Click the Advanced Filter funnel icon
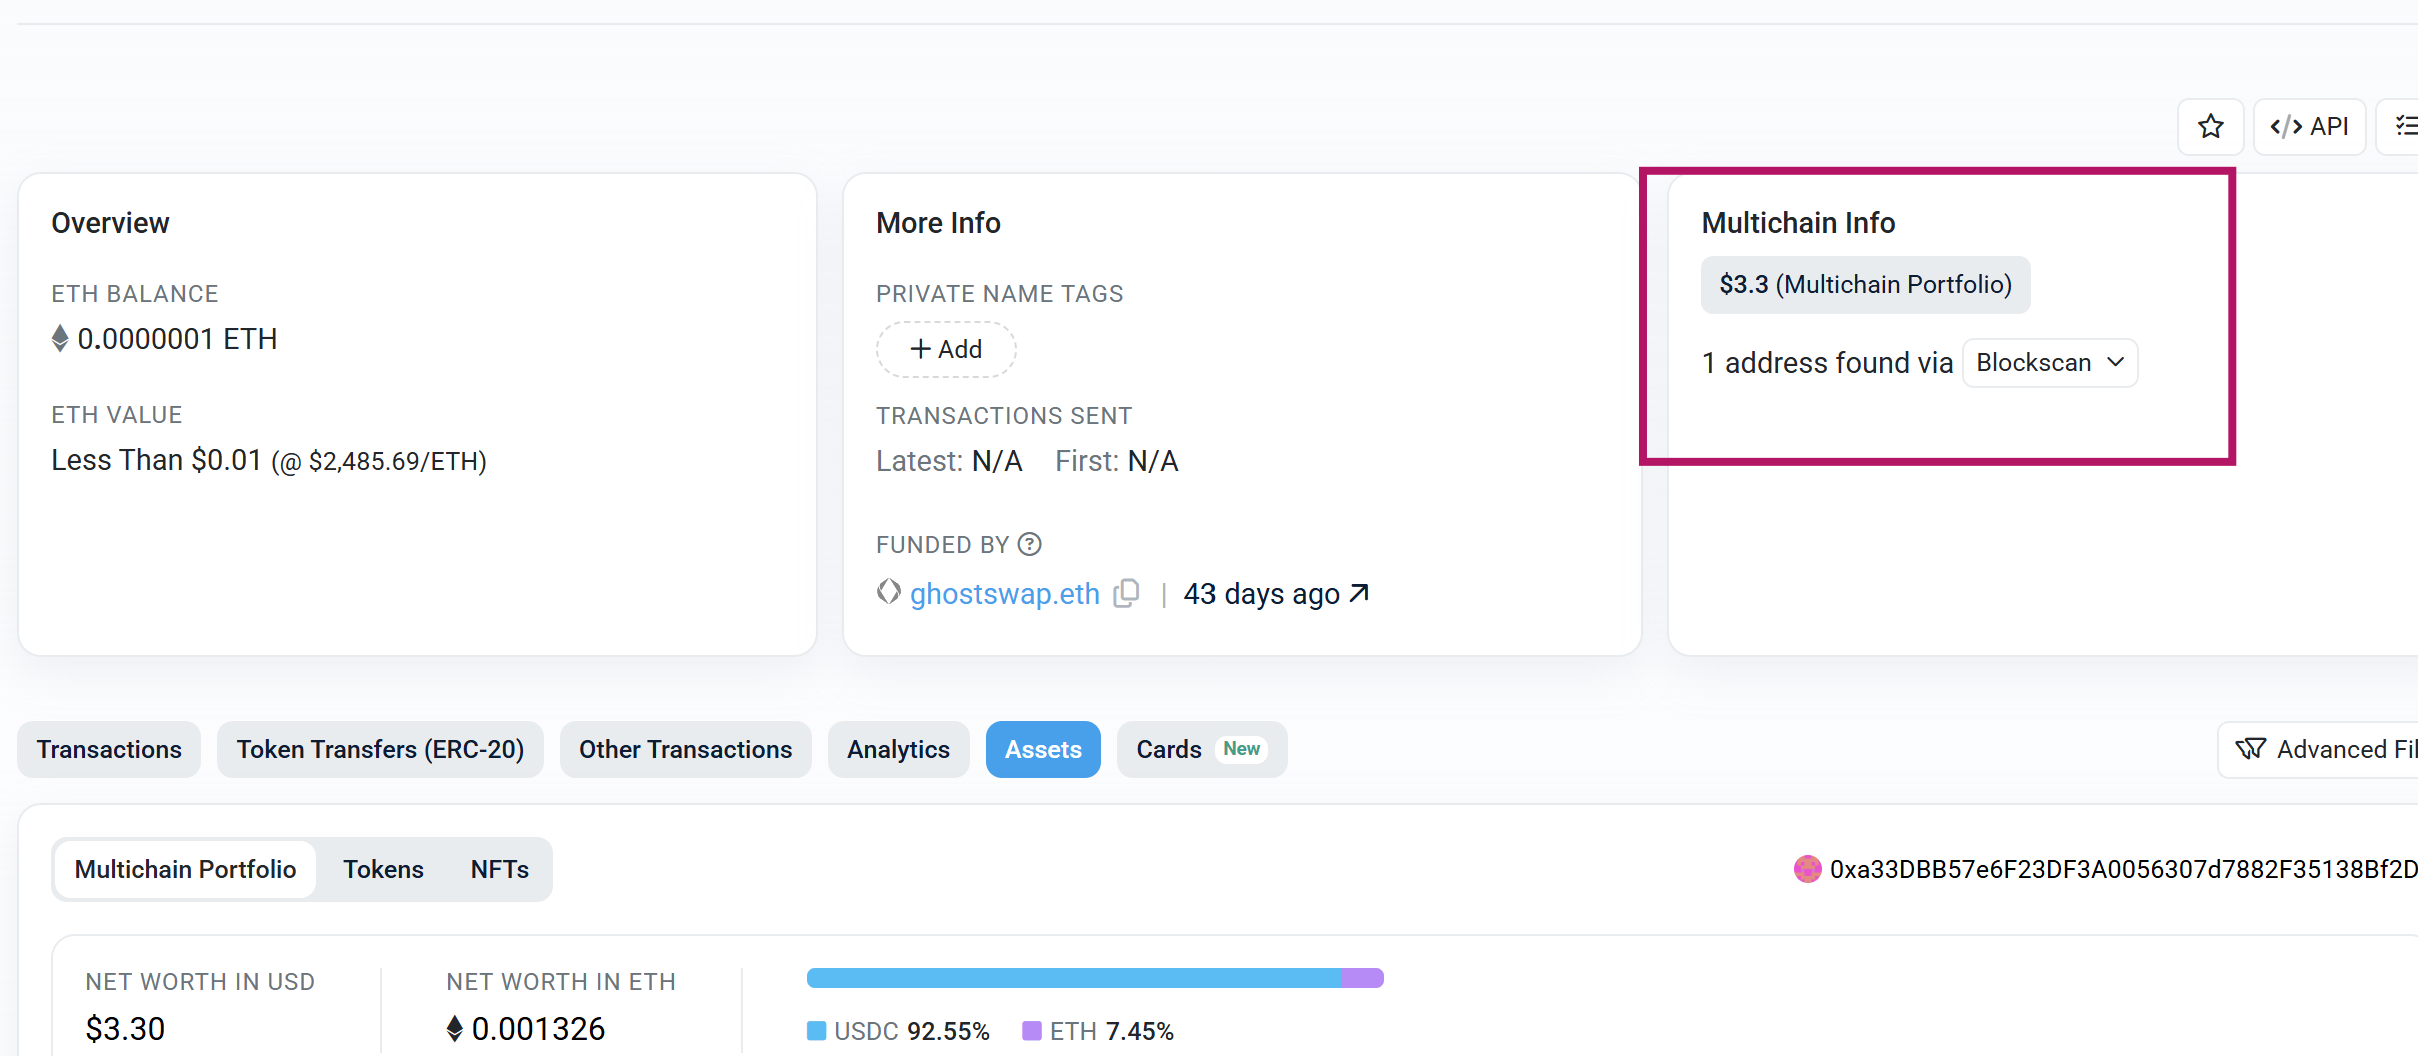The height and width of the screenshot is (1056, 2418). 2250,749
